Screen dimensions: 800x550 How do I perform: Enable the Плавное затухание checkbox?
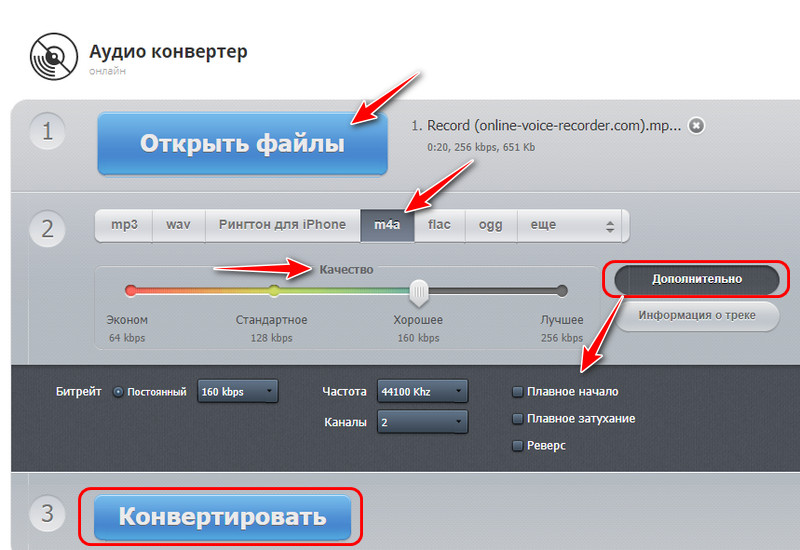517,419
